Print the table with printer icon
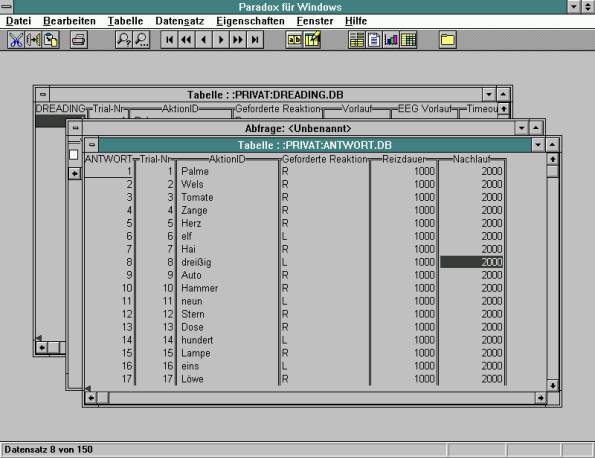Image resolution: width=595 pixels, height=458 pixels. pyautogui.click(x=79, y=40)
